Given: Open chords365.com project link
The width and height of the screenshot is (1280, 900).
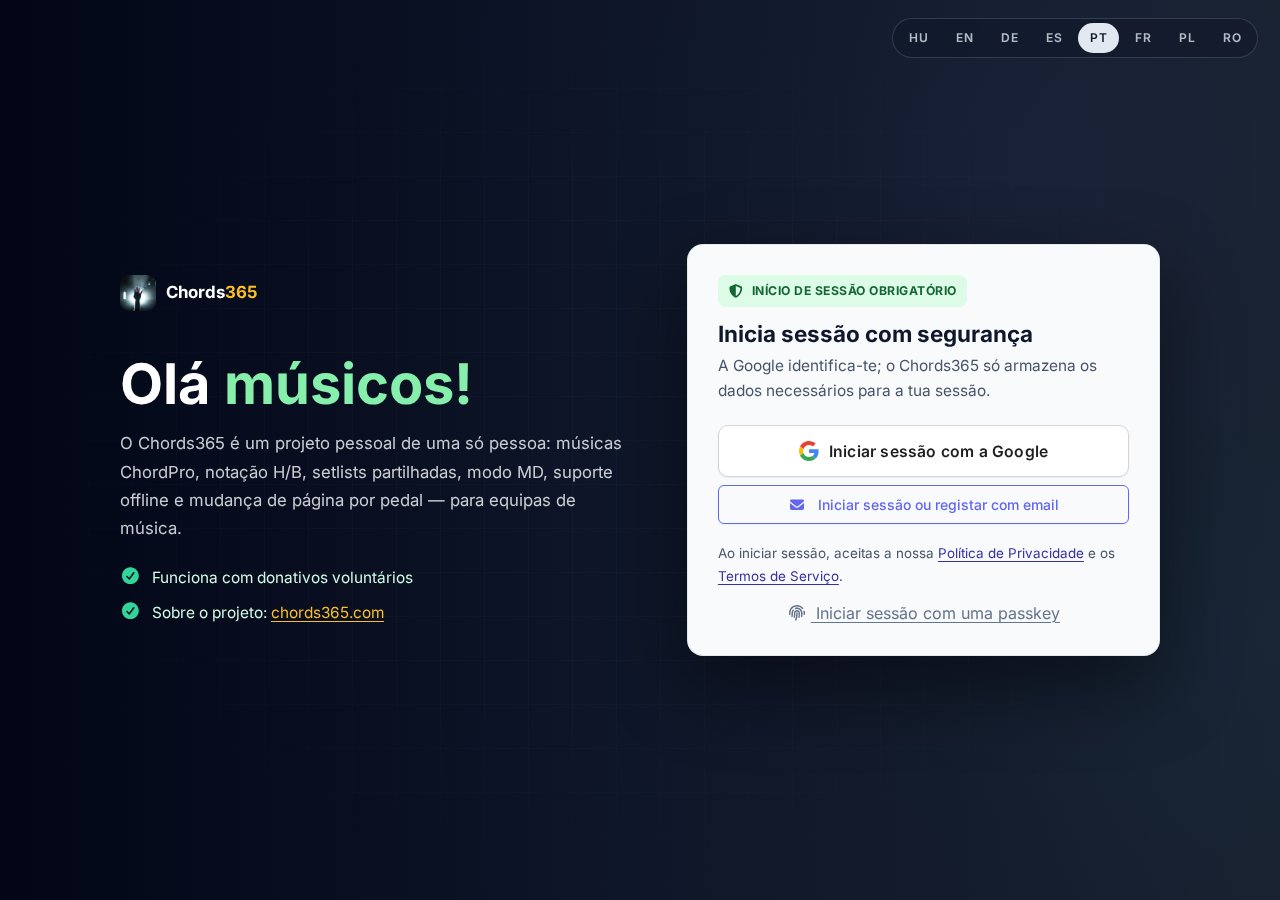Looking at the screenshot, I should point(327,612).
